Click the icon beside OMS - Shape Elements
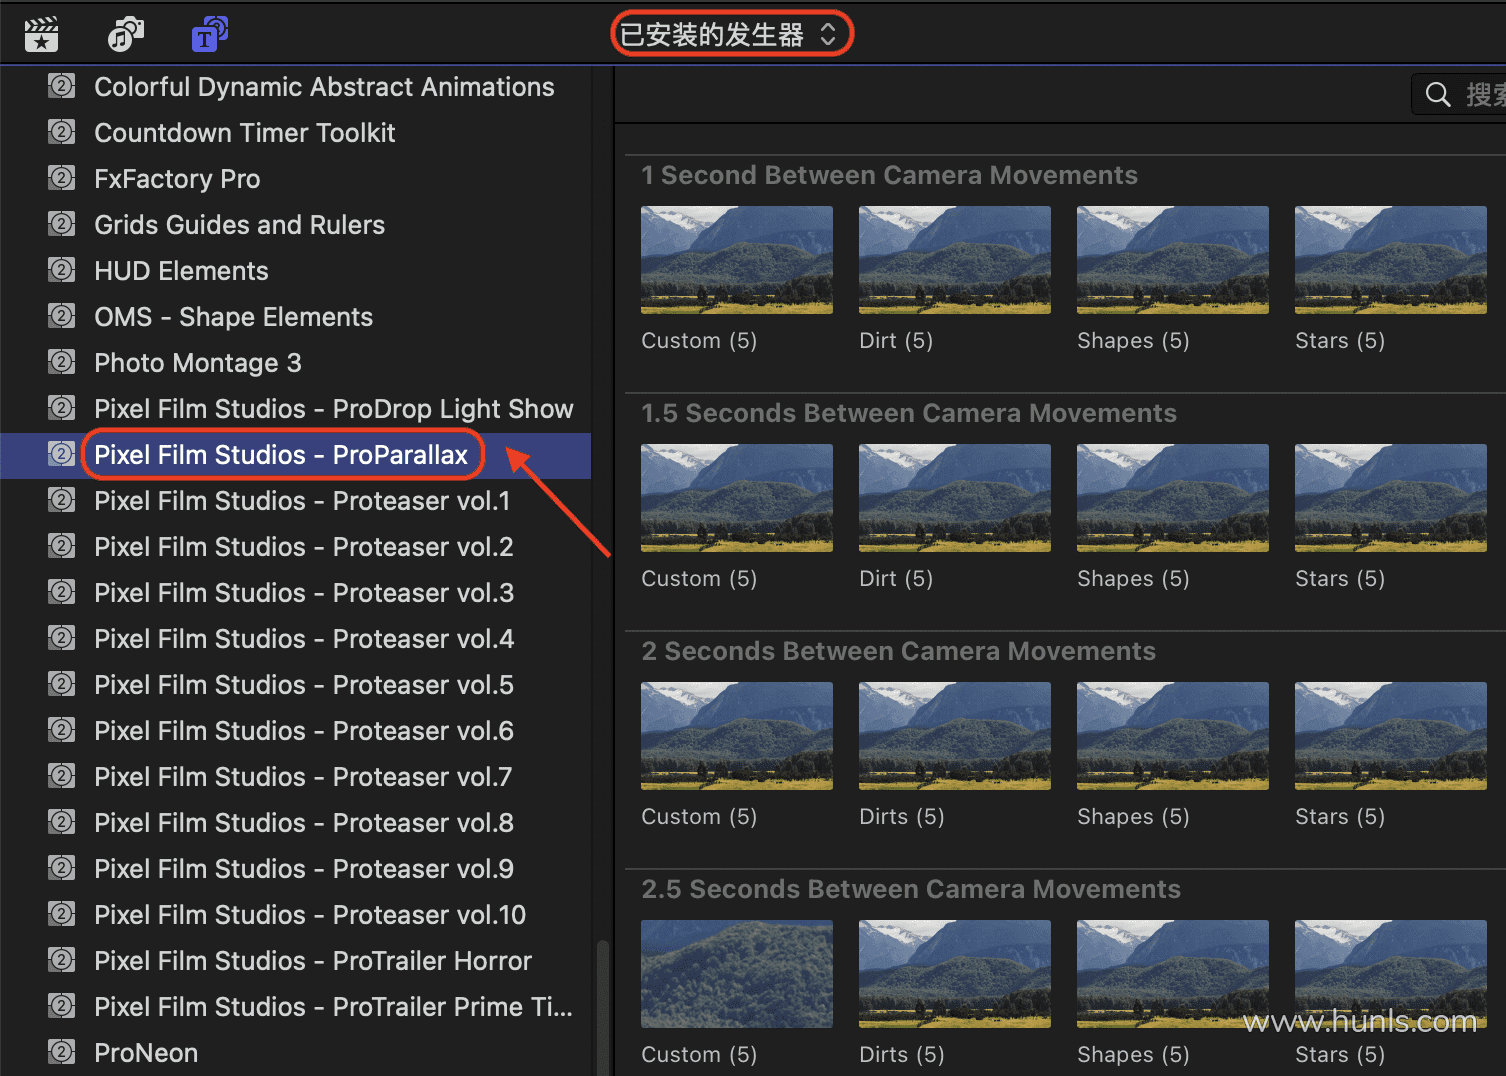This screenshot has height=1076, width=1506. [x=62, y=316]
